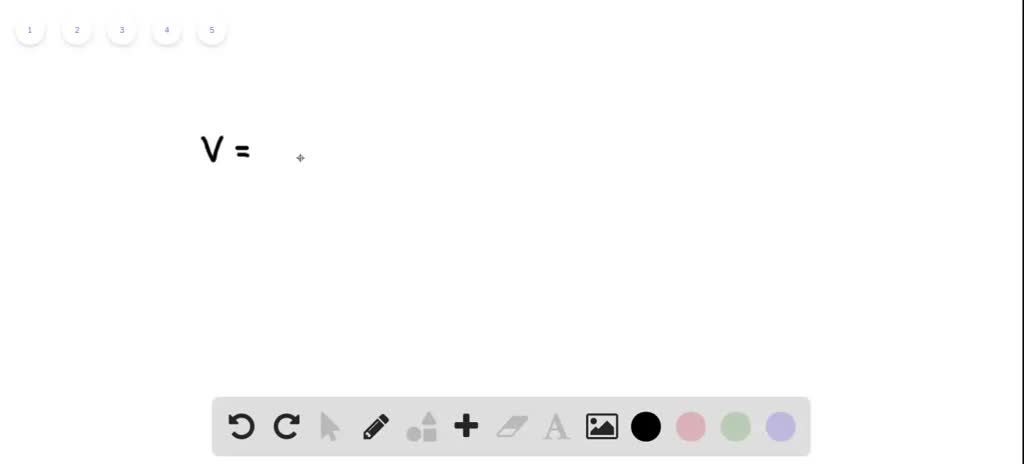Click the plus add icon

466,426
